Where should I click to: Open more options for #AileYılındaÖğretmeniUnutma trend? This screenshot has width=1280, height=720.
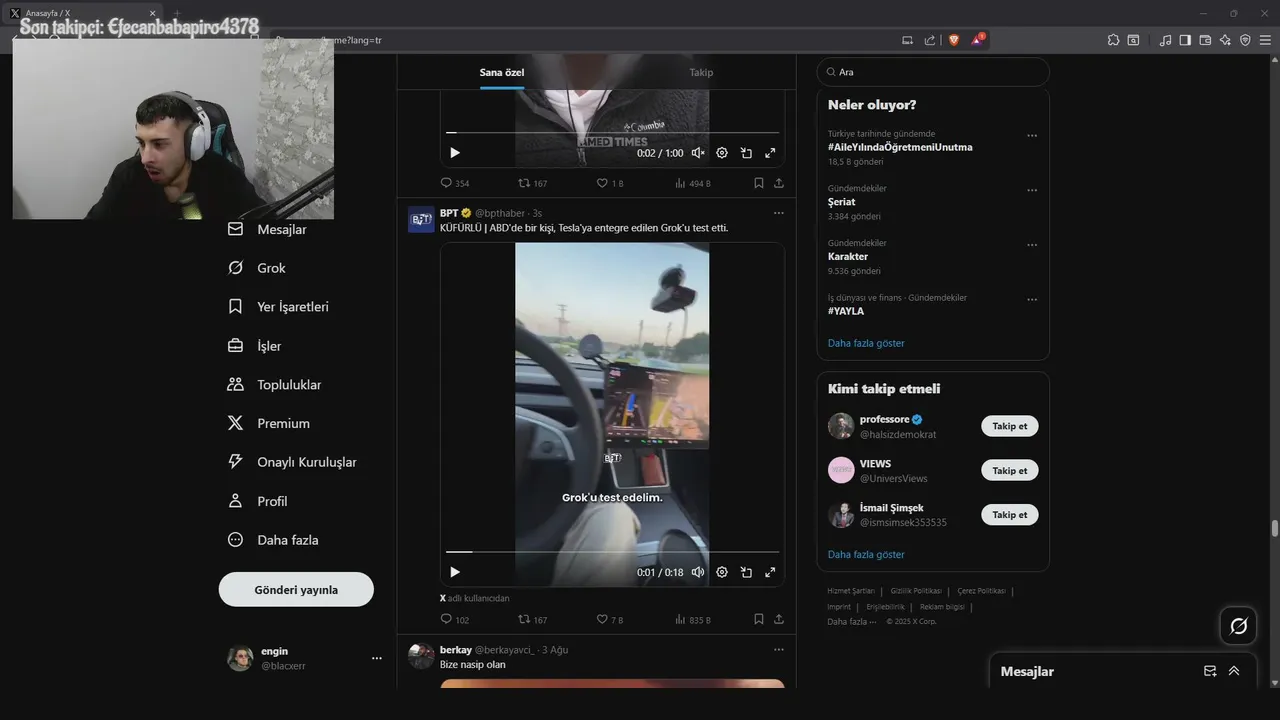[1032, 135]
